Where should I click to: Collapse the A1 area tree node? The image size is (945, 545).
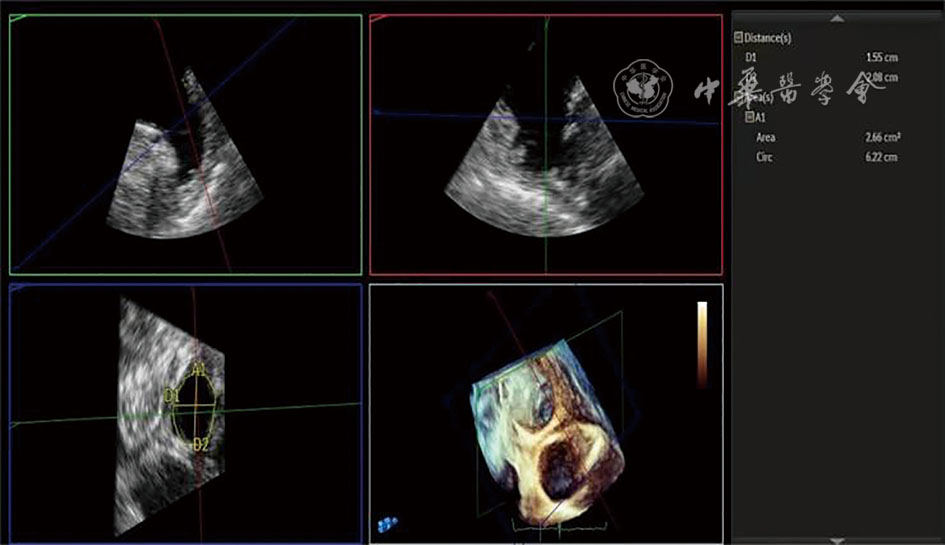click(748, 117)
